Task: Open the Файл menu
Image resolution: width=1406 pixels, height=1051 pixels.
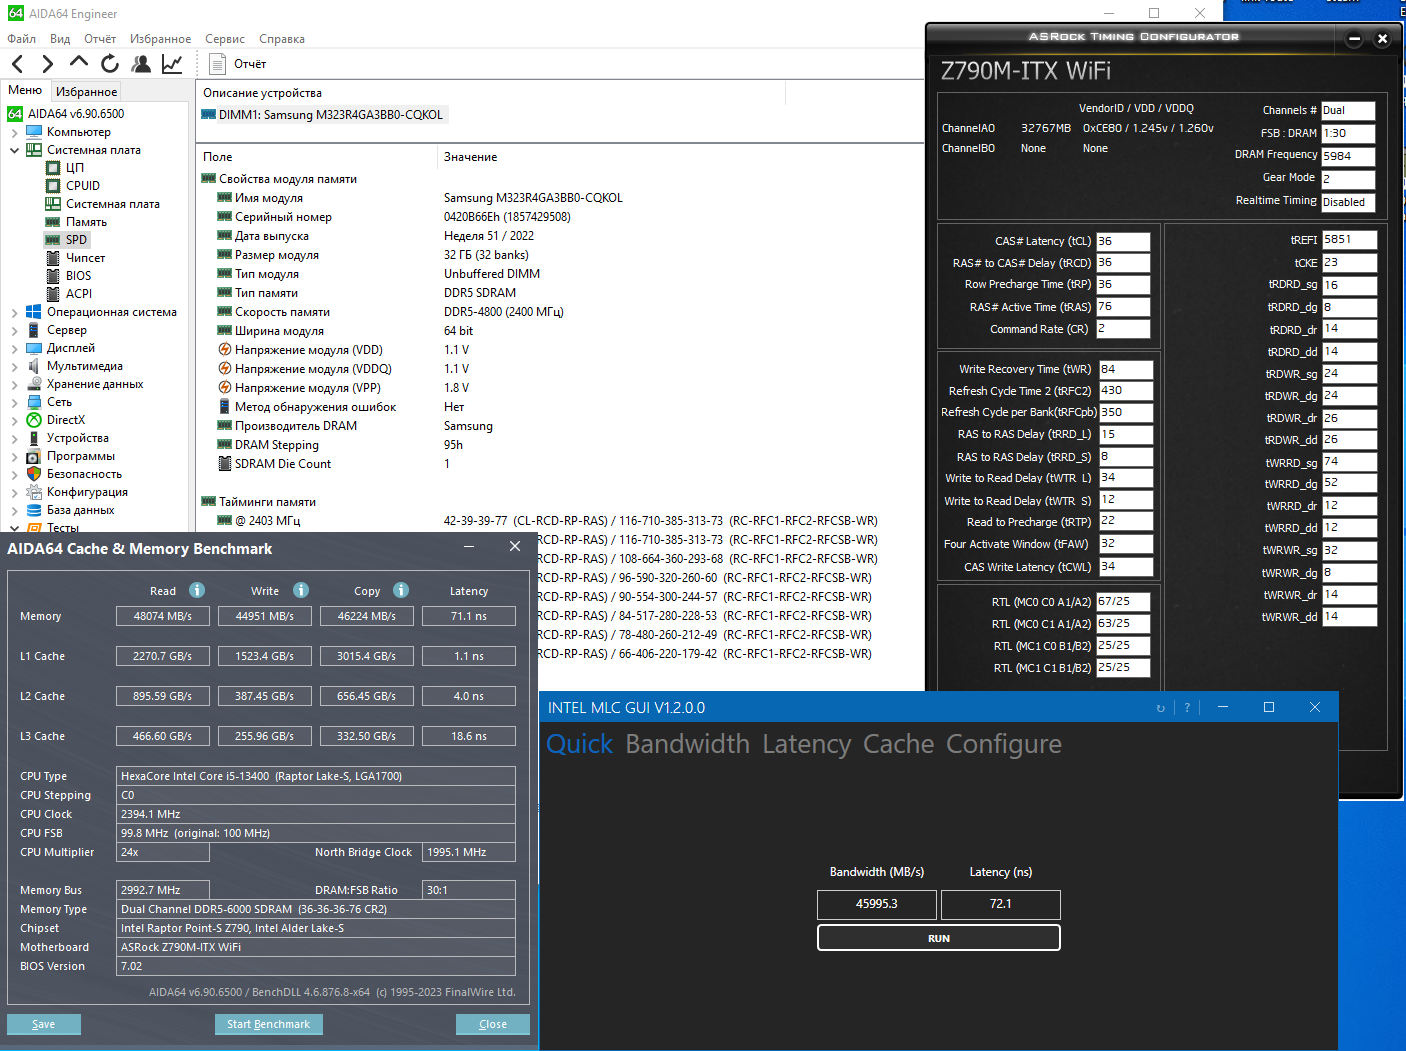Action: pyautogui.click(x=21, y=39)
